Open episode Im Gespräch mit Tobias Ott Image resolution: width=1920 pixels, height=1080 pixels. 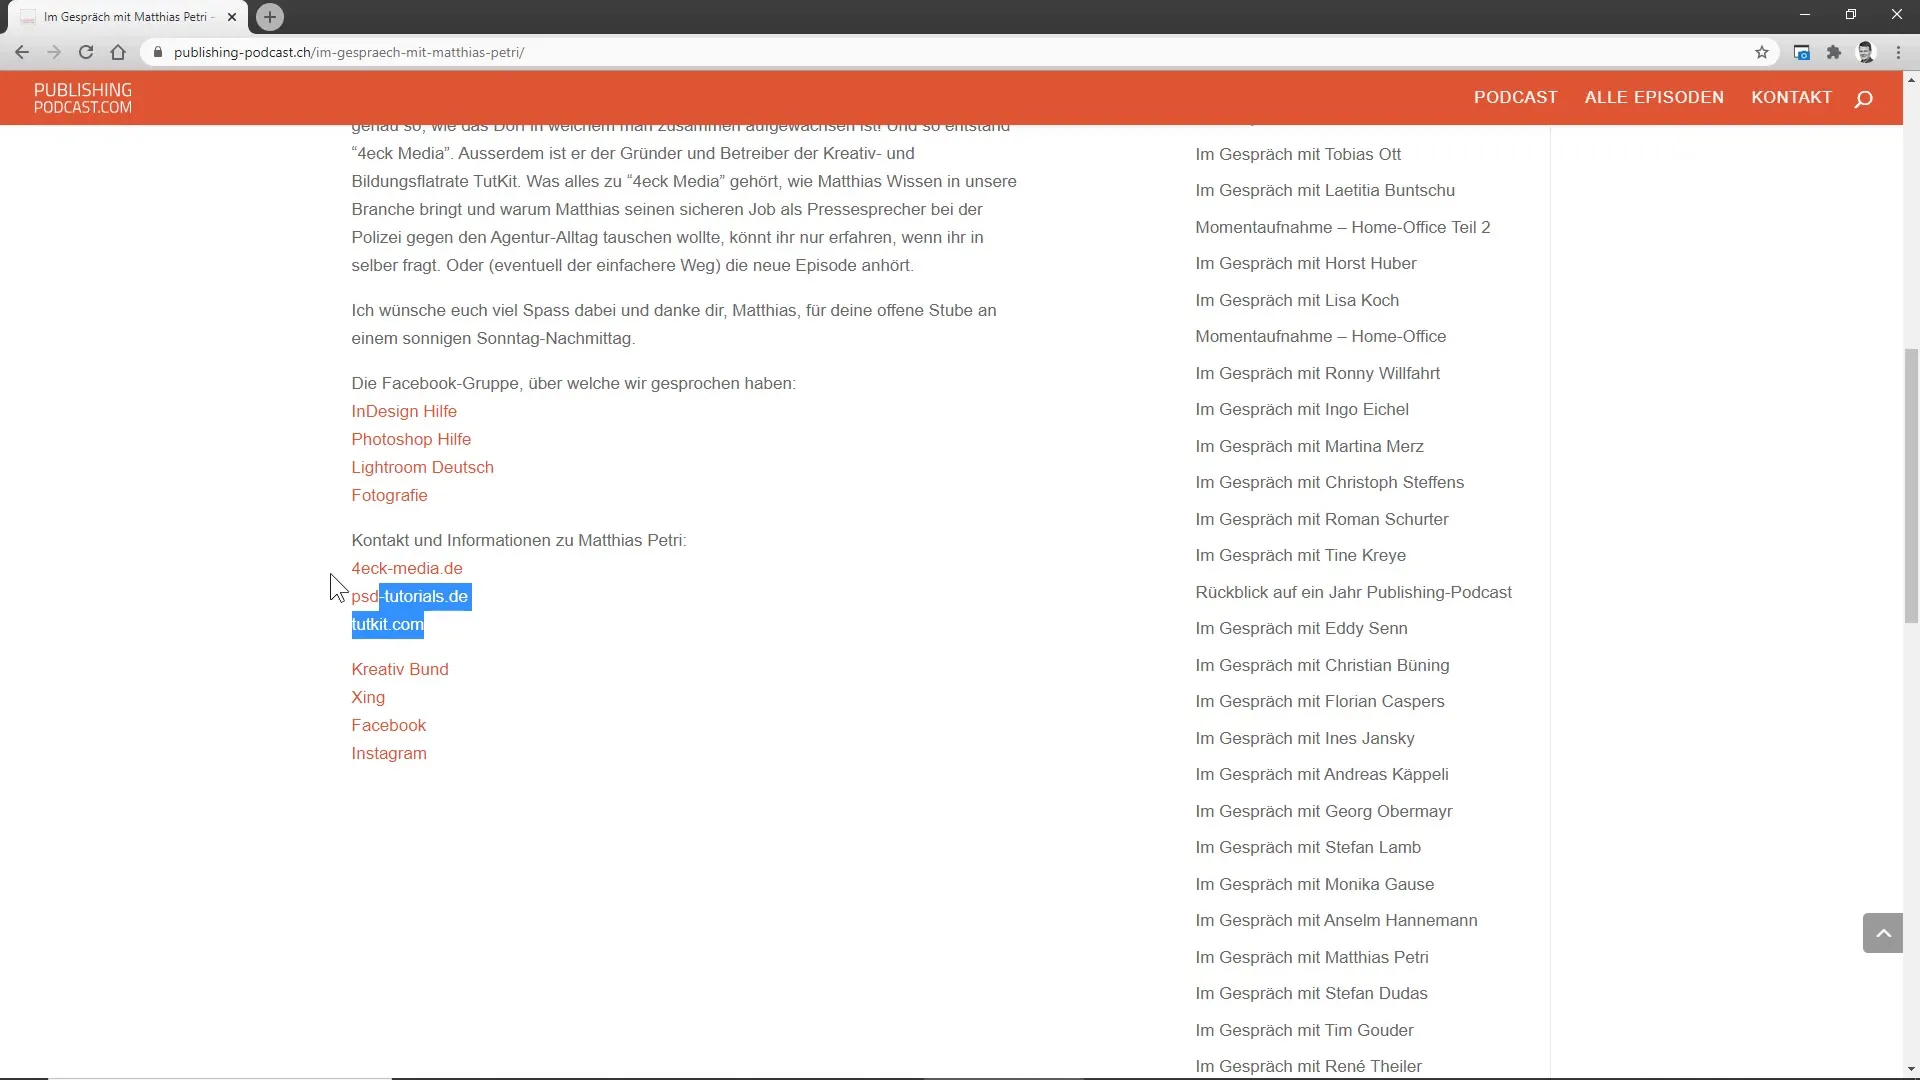click(1298, 154)
